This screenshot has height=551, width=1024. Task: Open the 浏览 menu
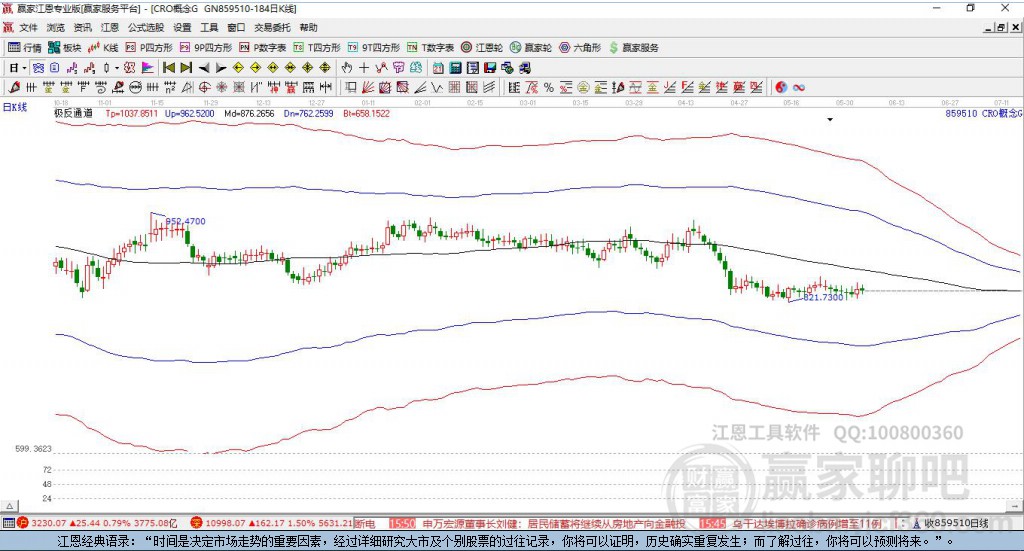[56, 27]
